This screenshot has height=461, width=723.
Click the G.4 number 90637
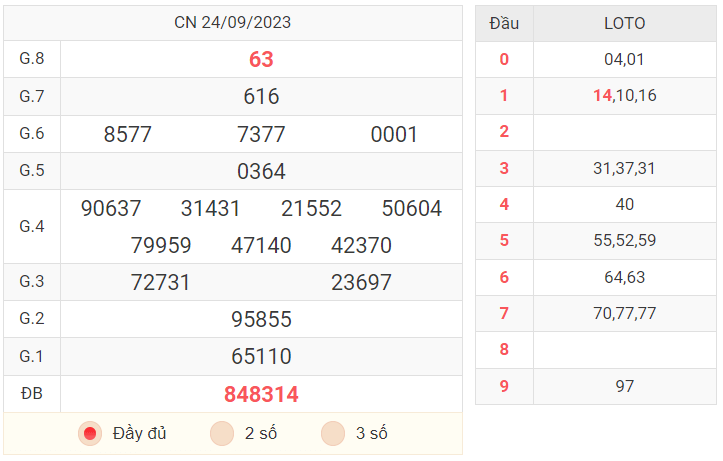[x=111, y=208]
